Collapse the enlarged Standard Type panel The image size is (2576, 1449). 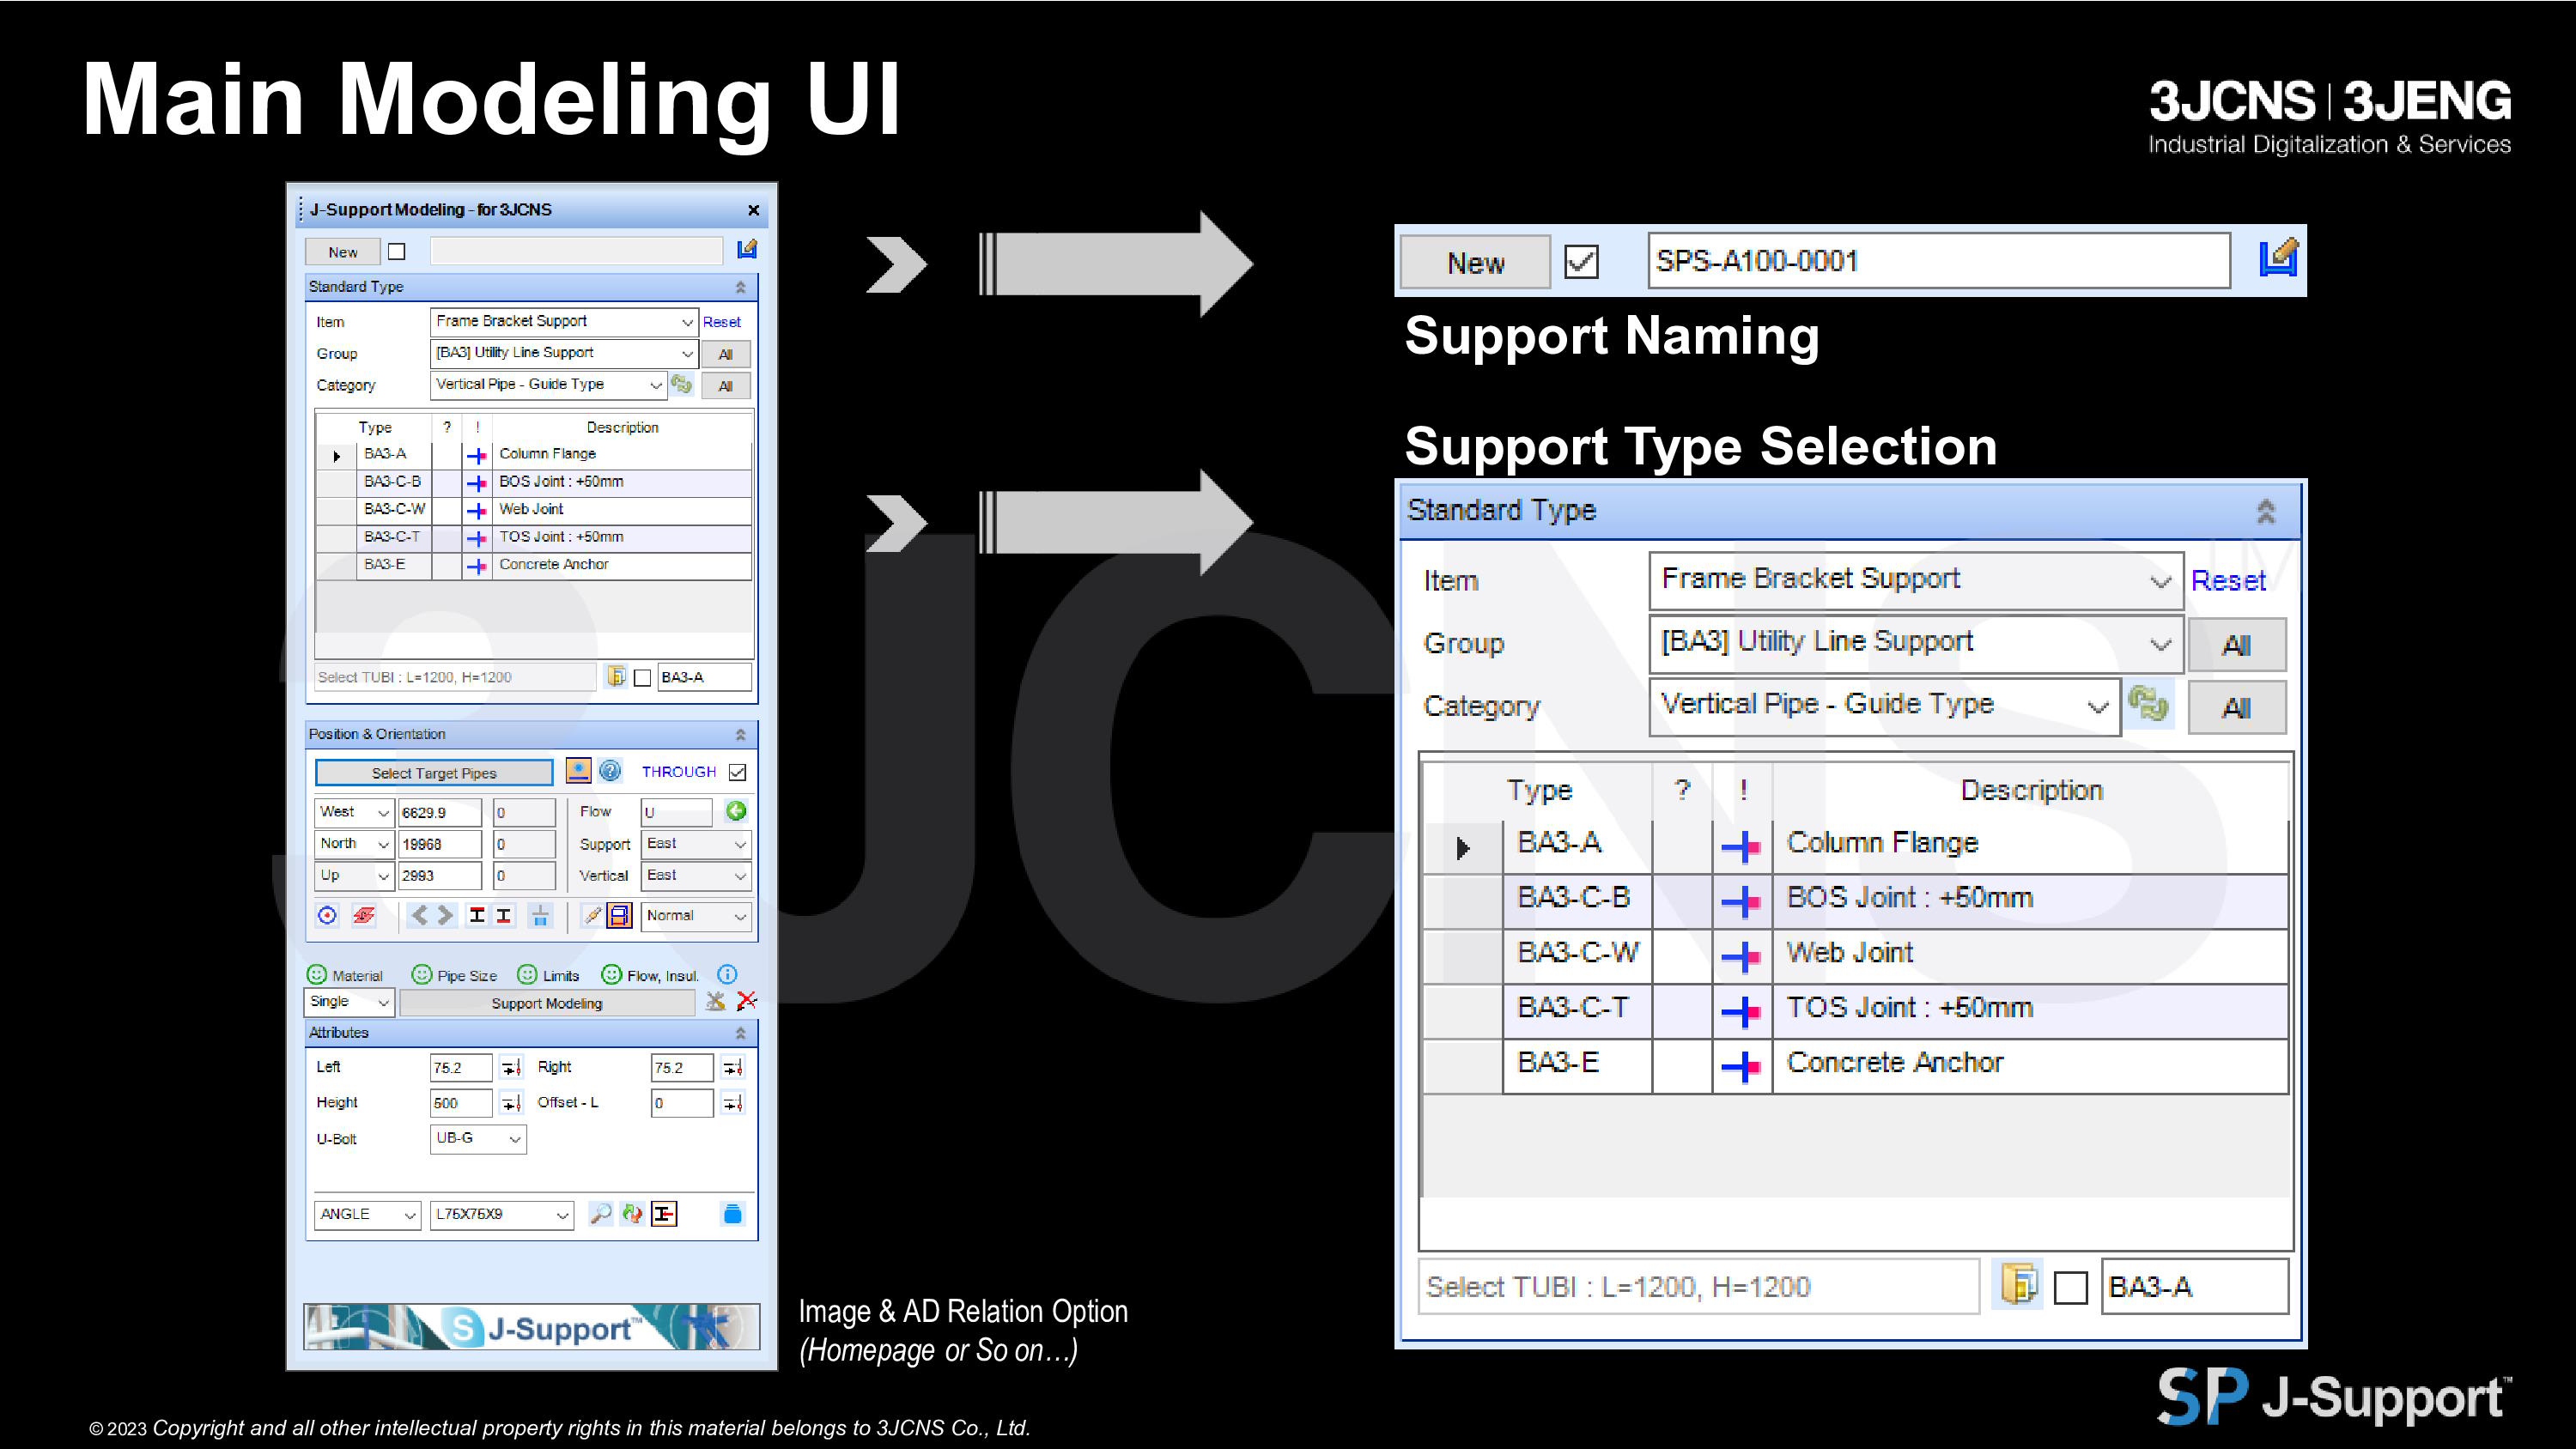tap(2266, 511)
